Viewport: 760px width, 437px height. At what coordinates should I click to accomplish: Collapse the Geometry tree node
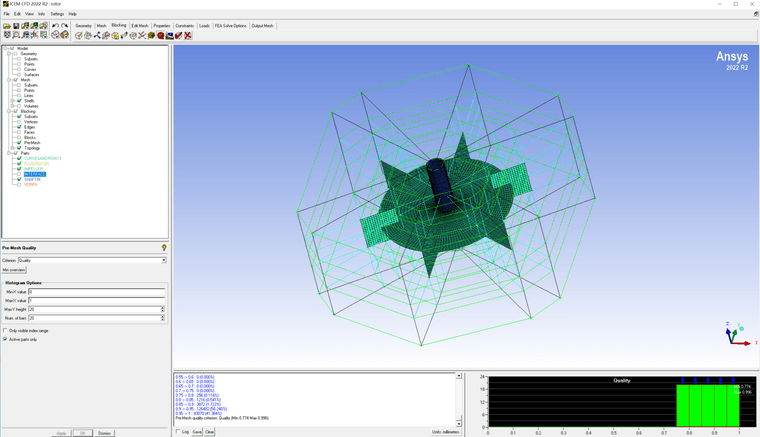point(9,54)
